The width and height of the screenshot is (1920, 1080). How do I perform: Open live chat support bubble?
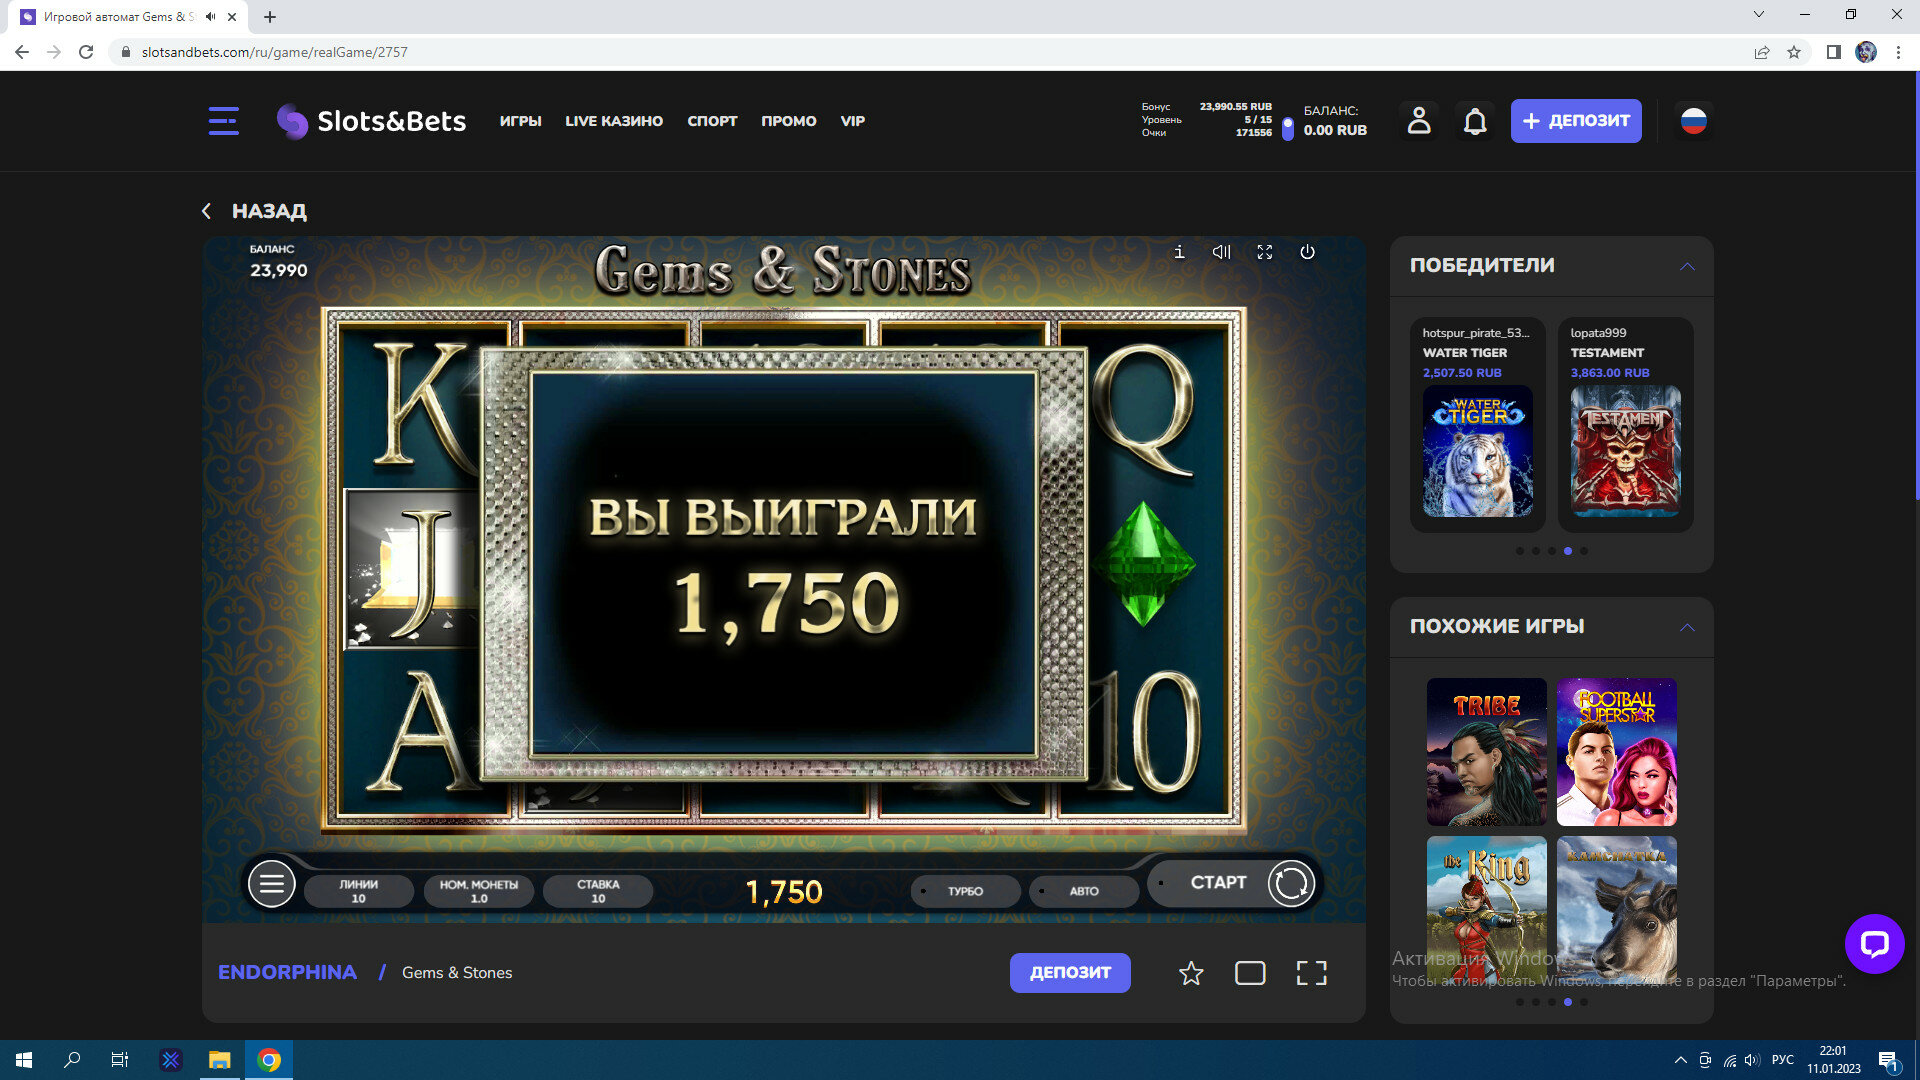pyautogui.click(x=1874, y=943)
